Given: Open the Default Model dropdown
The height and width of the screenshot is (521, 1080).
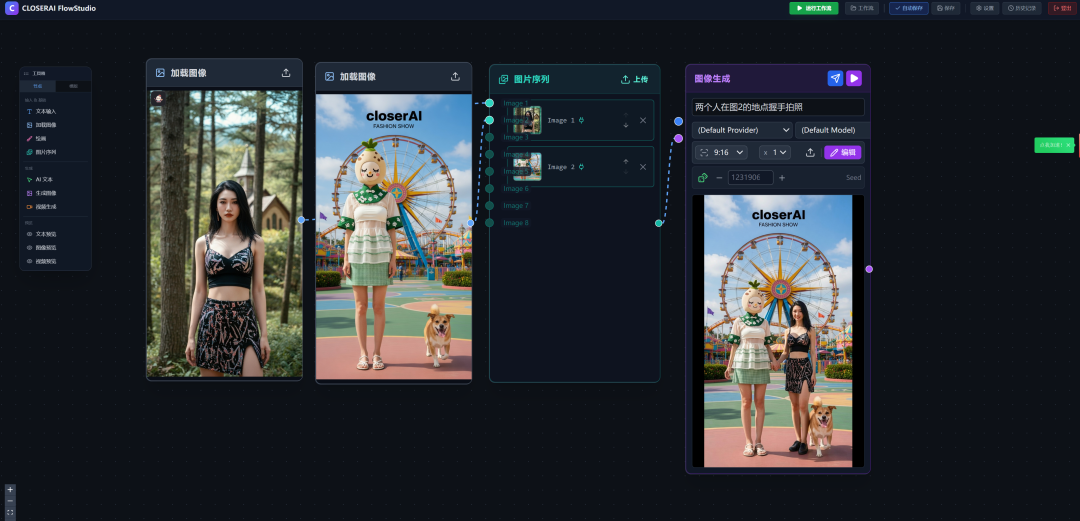Looking at the screenshot, I should click(832, 130).
